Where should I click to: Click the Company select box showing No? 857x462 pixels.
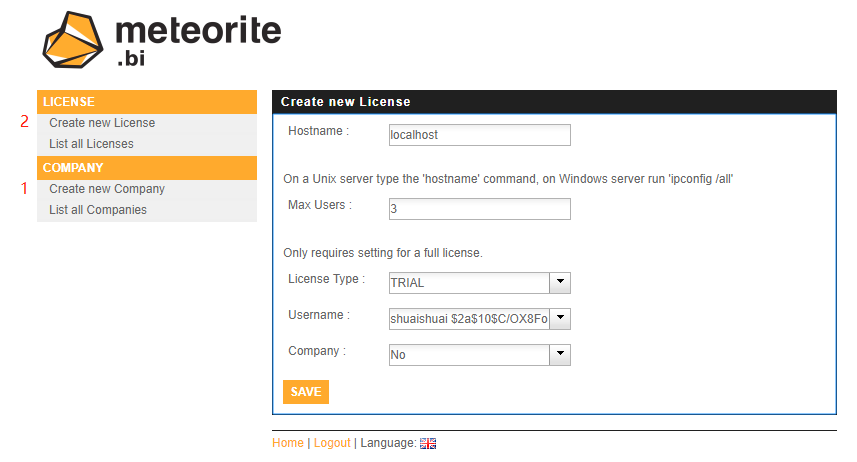(468, 355)
